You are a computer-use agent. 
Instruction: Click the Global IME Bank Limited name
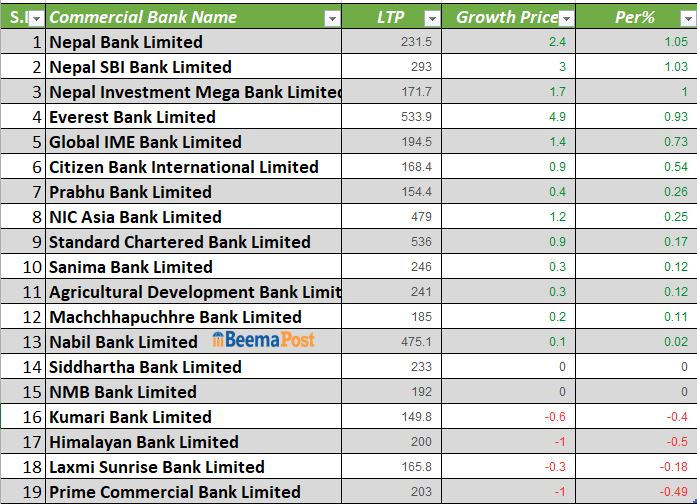coord(145,142)
